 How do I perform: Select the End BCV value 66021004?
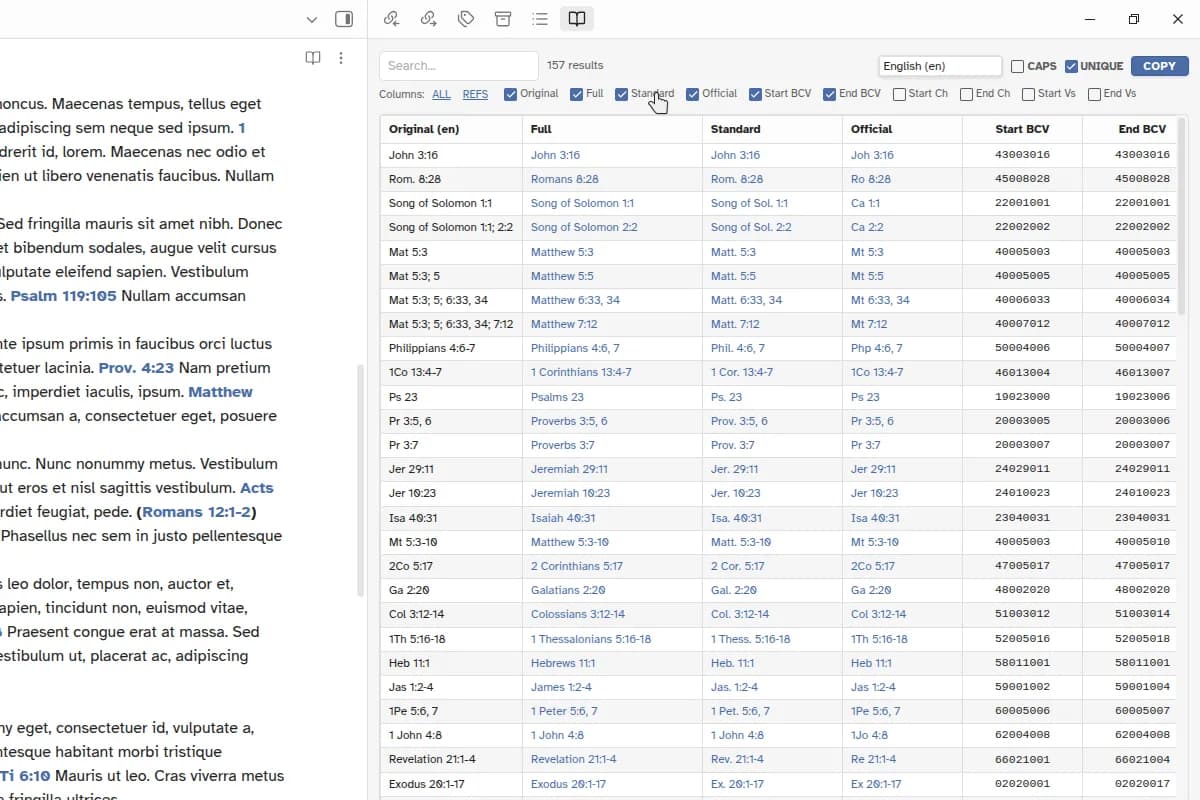tap(1142, 760)
